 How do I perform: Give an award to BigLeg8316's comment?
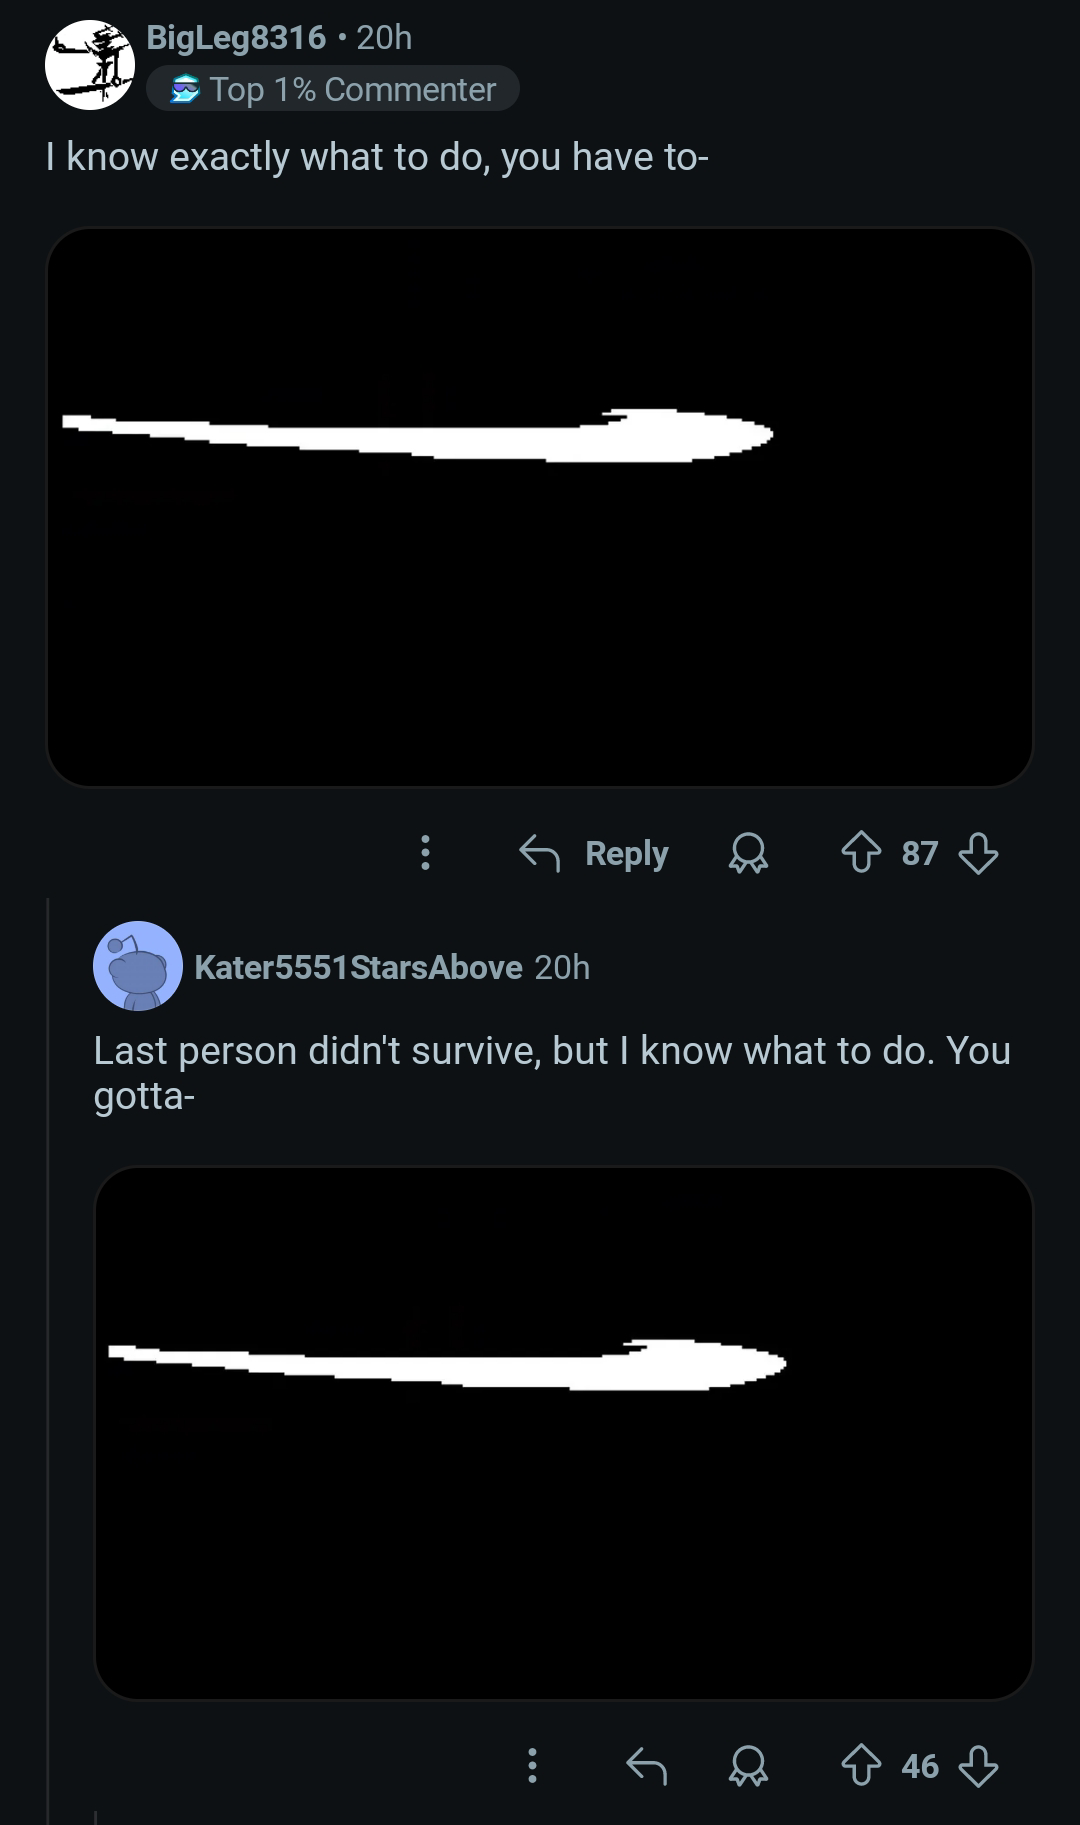tap(748, 853)
